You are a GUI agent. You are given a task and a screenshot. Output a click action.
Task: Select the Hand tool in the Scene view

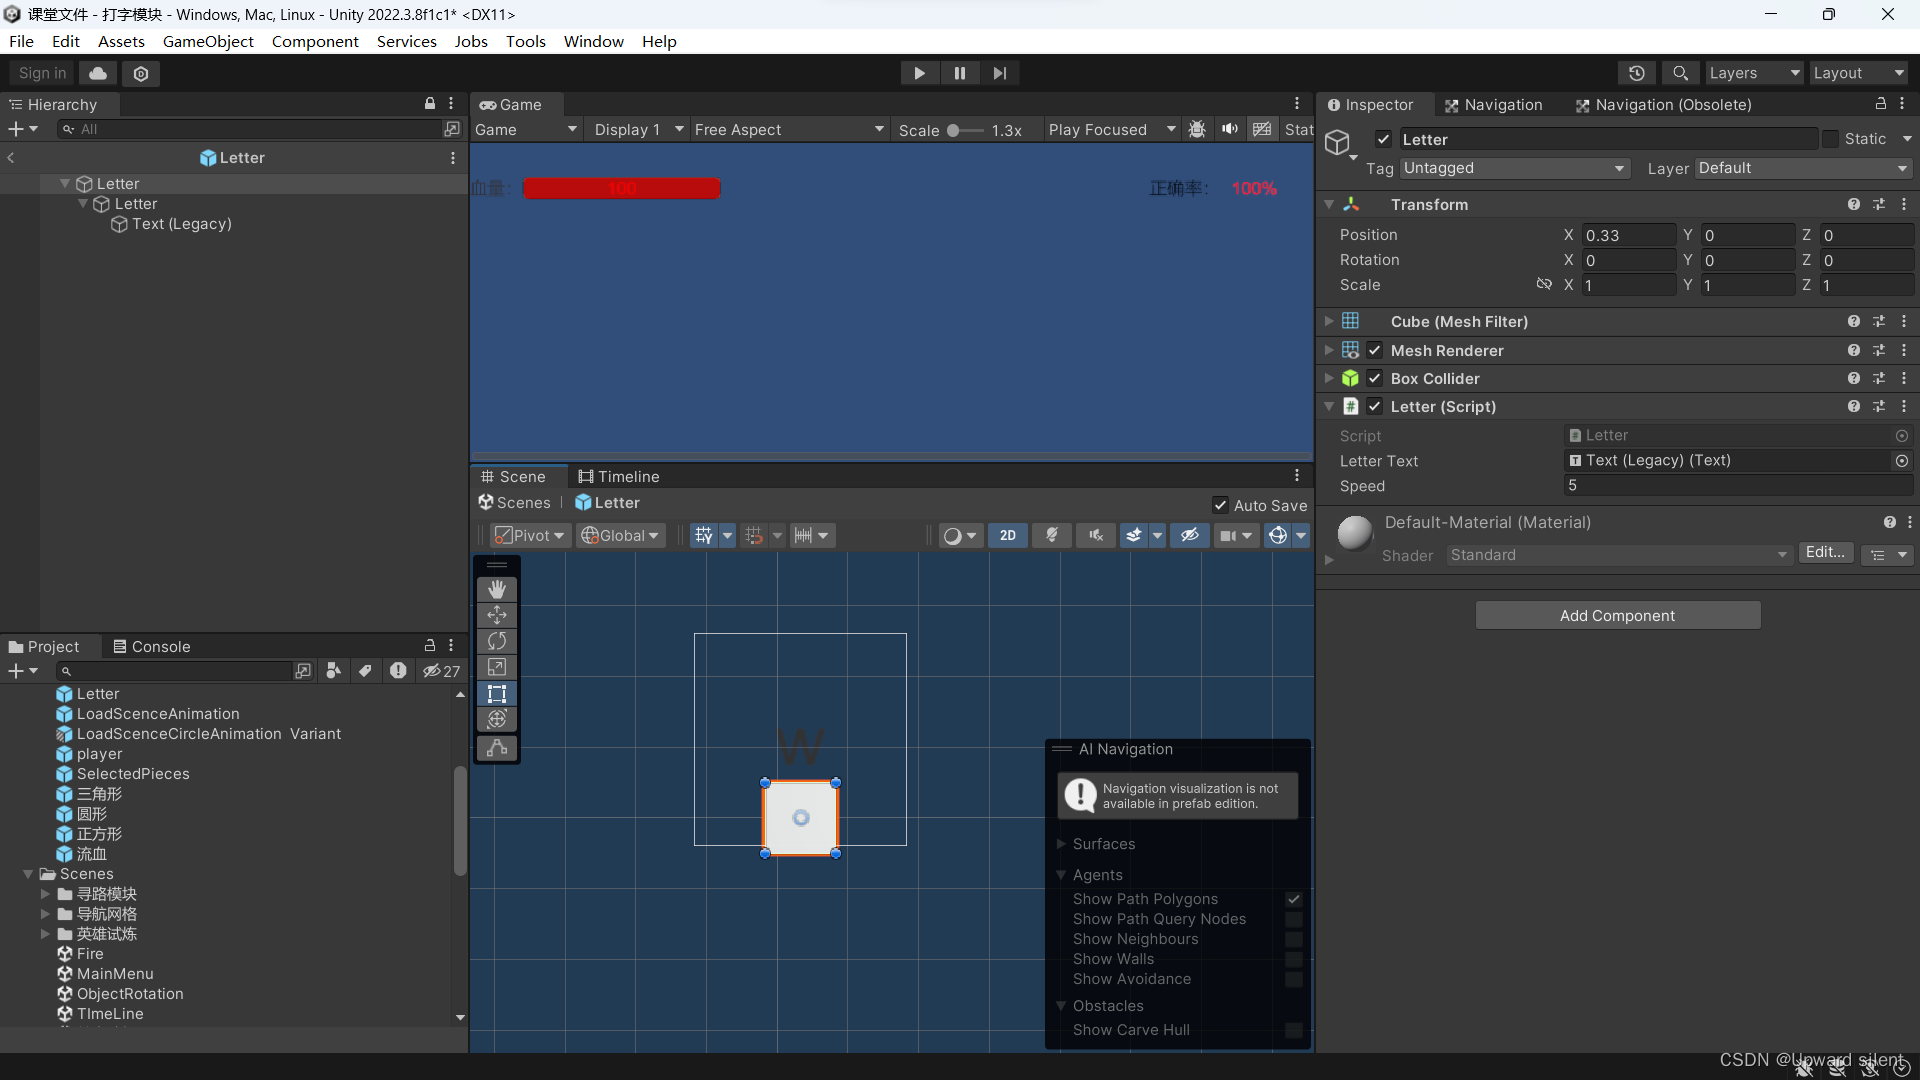[497, 589]
